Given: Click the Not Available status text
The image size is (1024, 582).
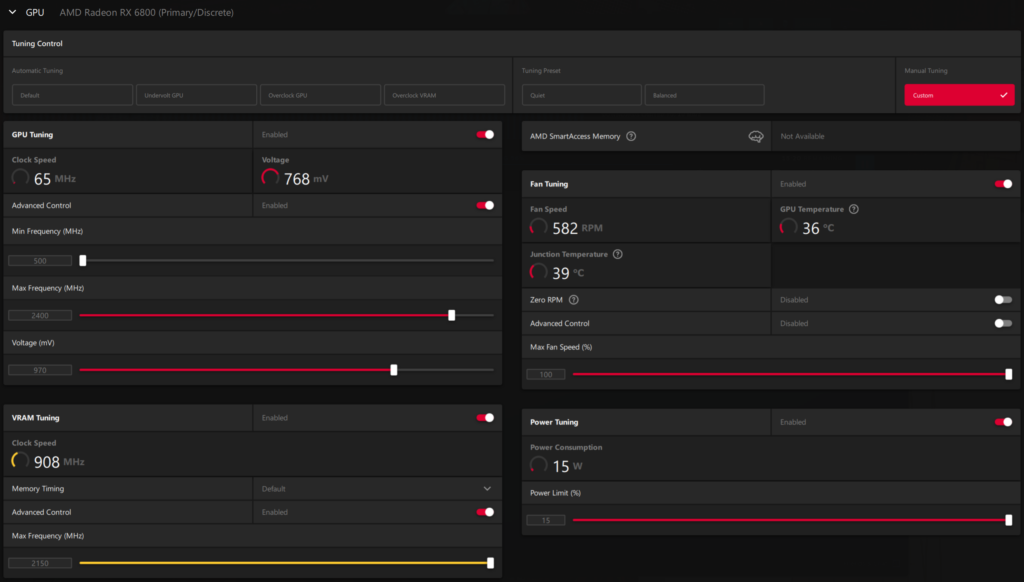Looking at the screenshot, I should tap(803, 137).
